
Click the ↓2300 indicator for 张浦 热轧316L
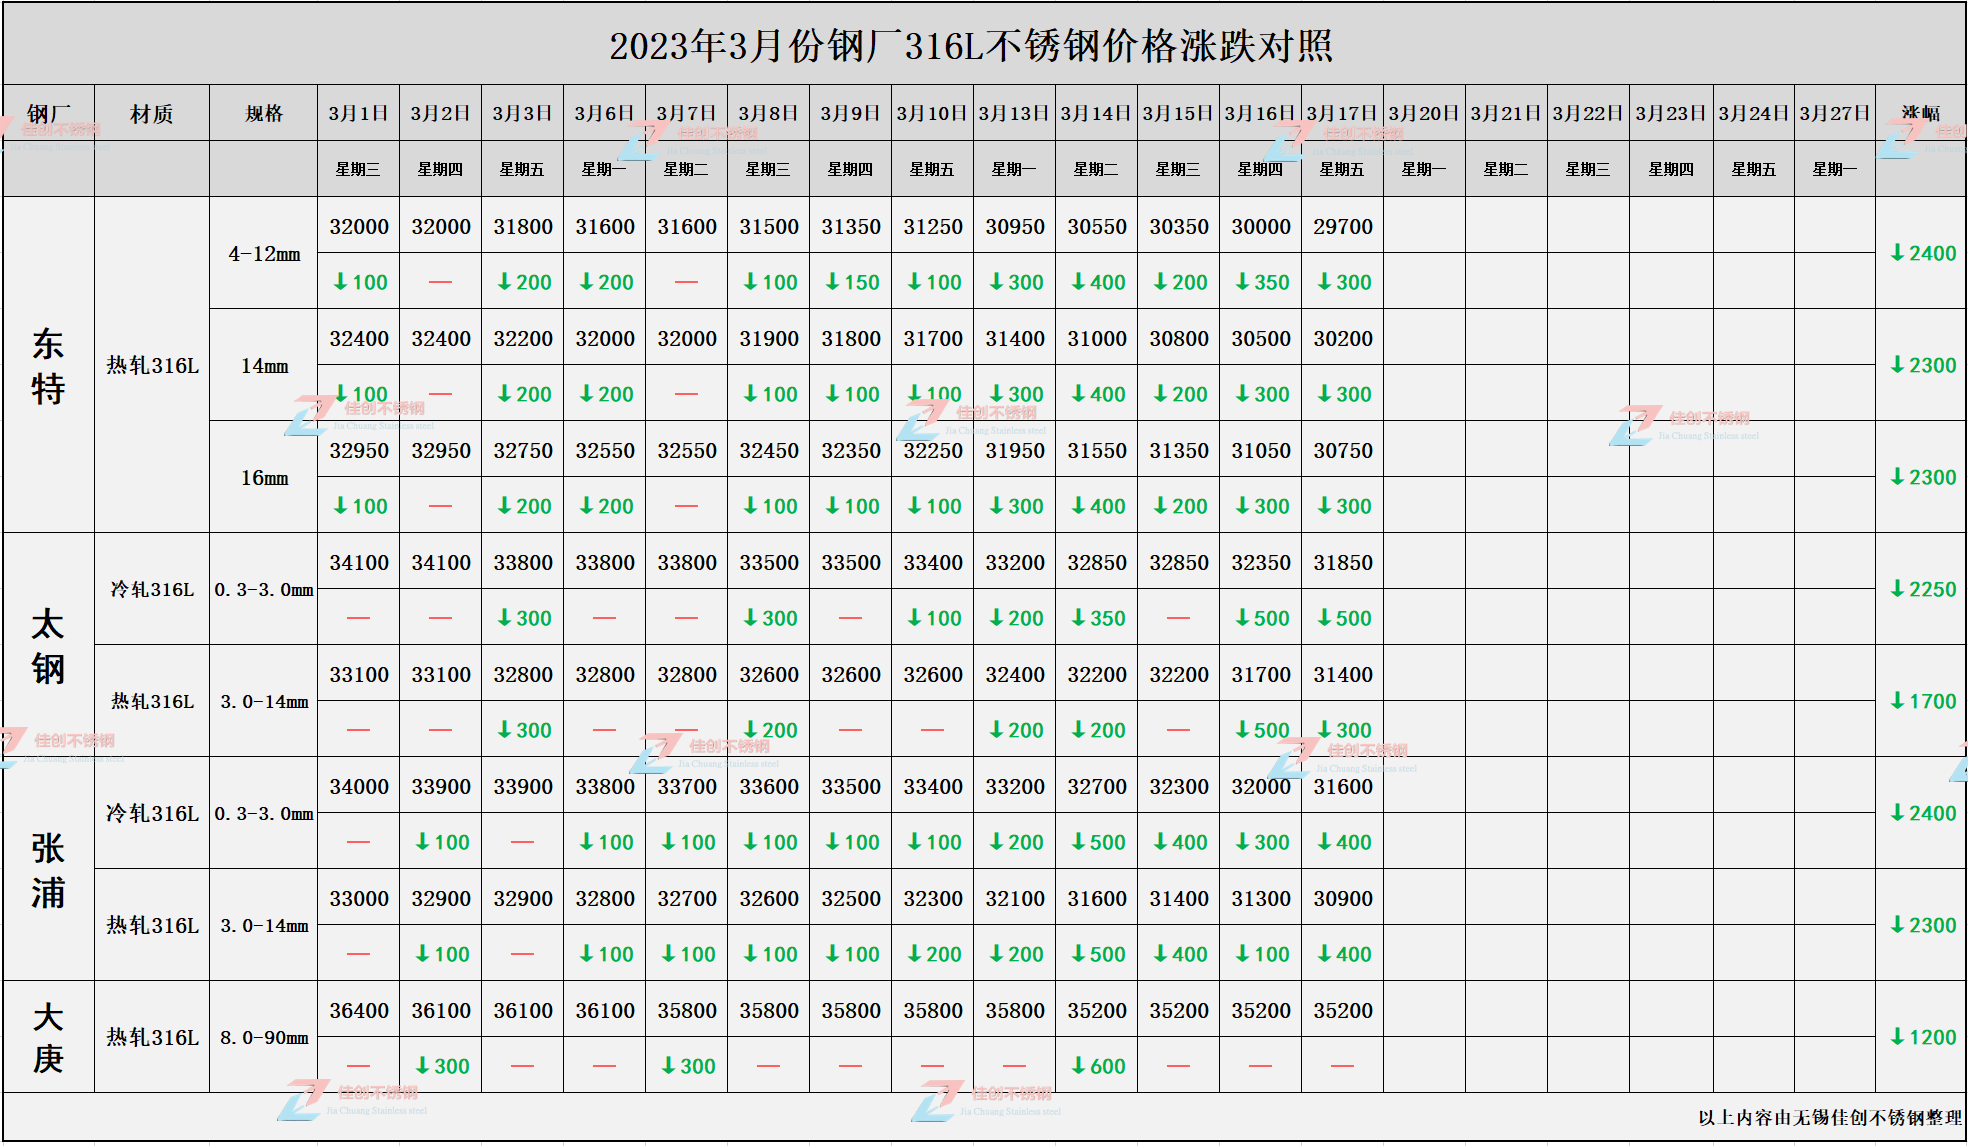pos(1921,926)
